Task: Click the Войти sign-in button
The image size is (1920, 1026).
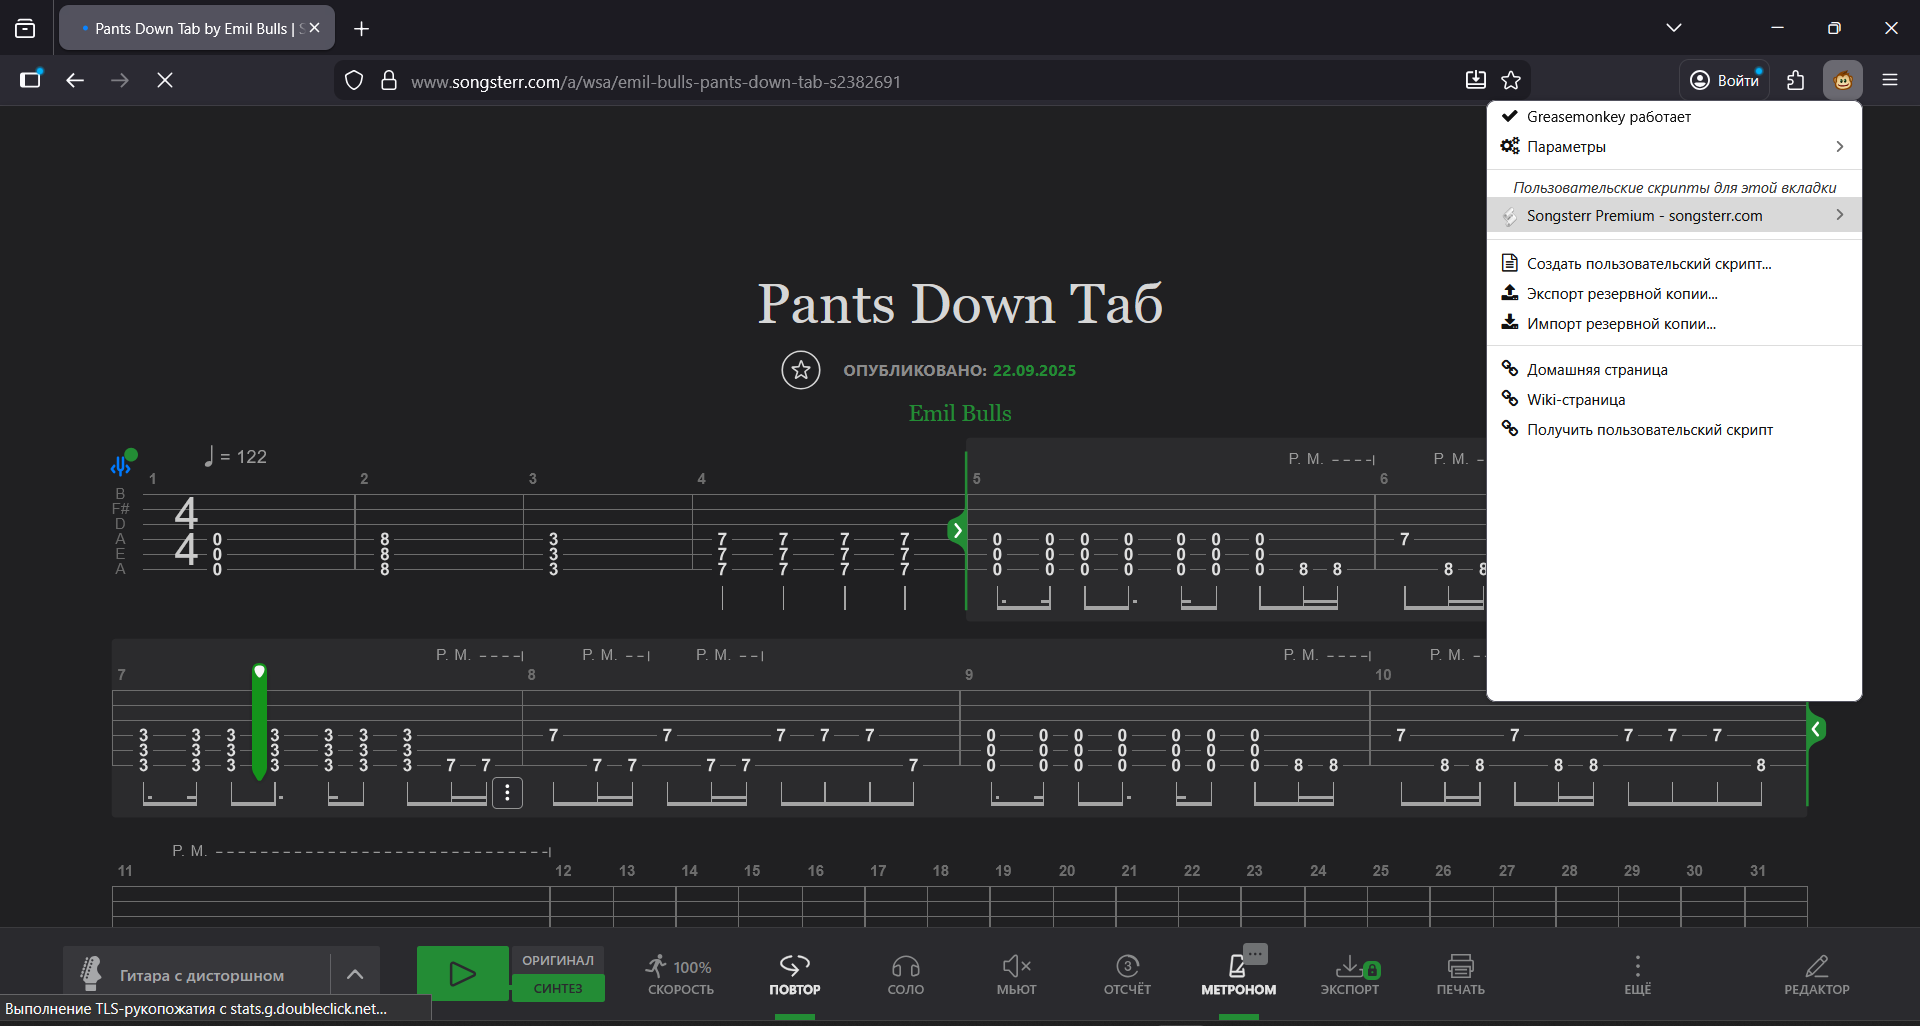Action: 1725,80
